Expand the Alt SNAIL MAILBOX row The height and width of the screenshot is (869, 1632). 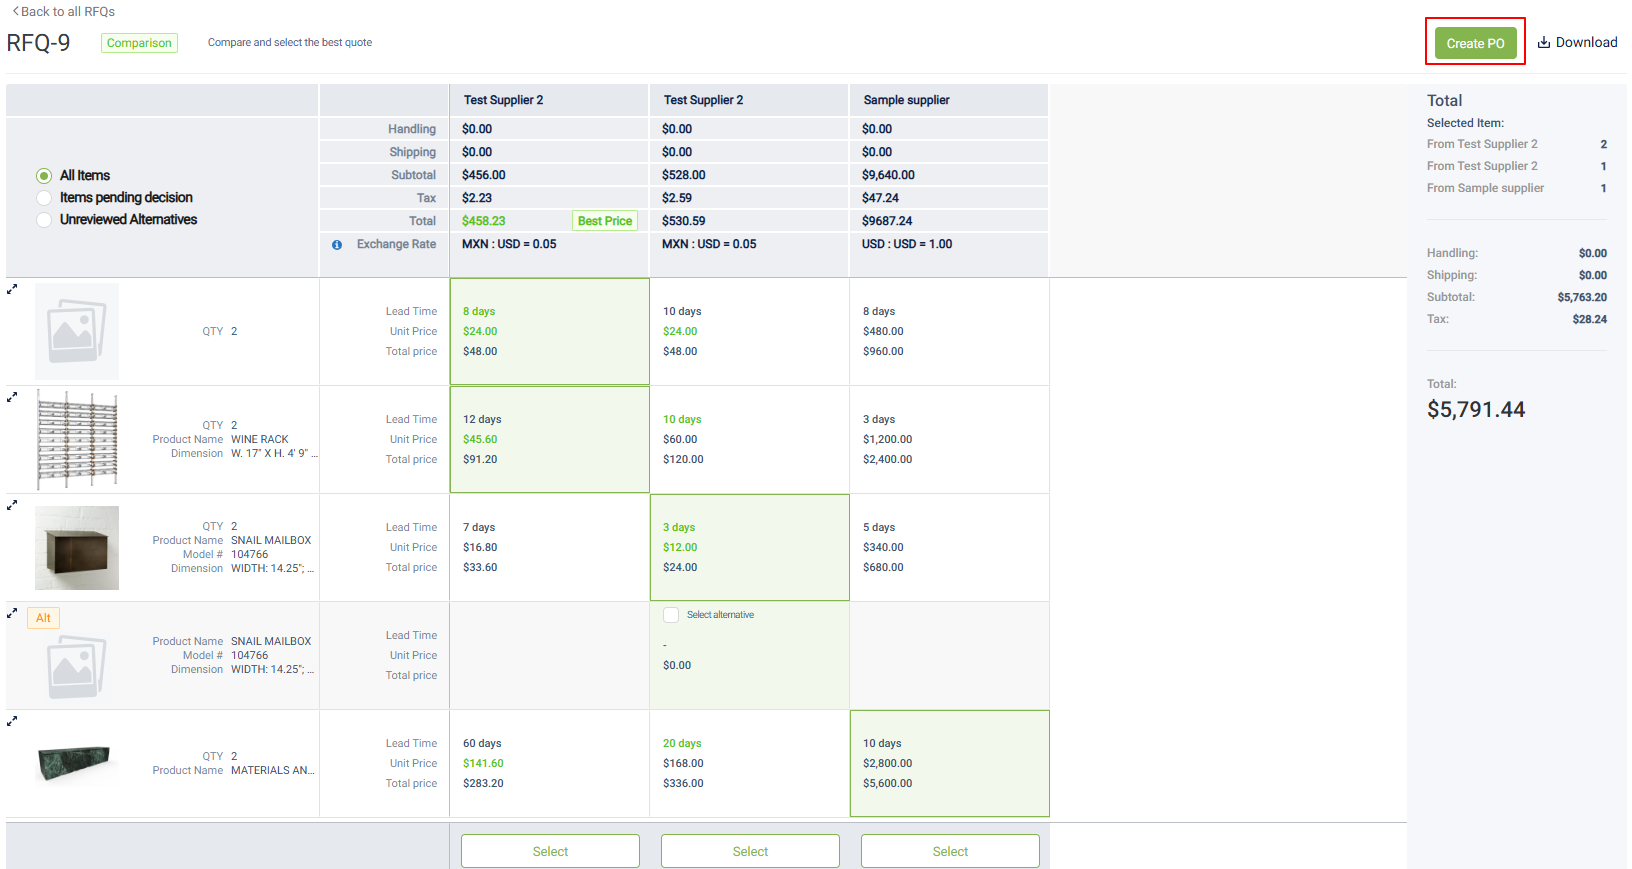coord(12,613)
